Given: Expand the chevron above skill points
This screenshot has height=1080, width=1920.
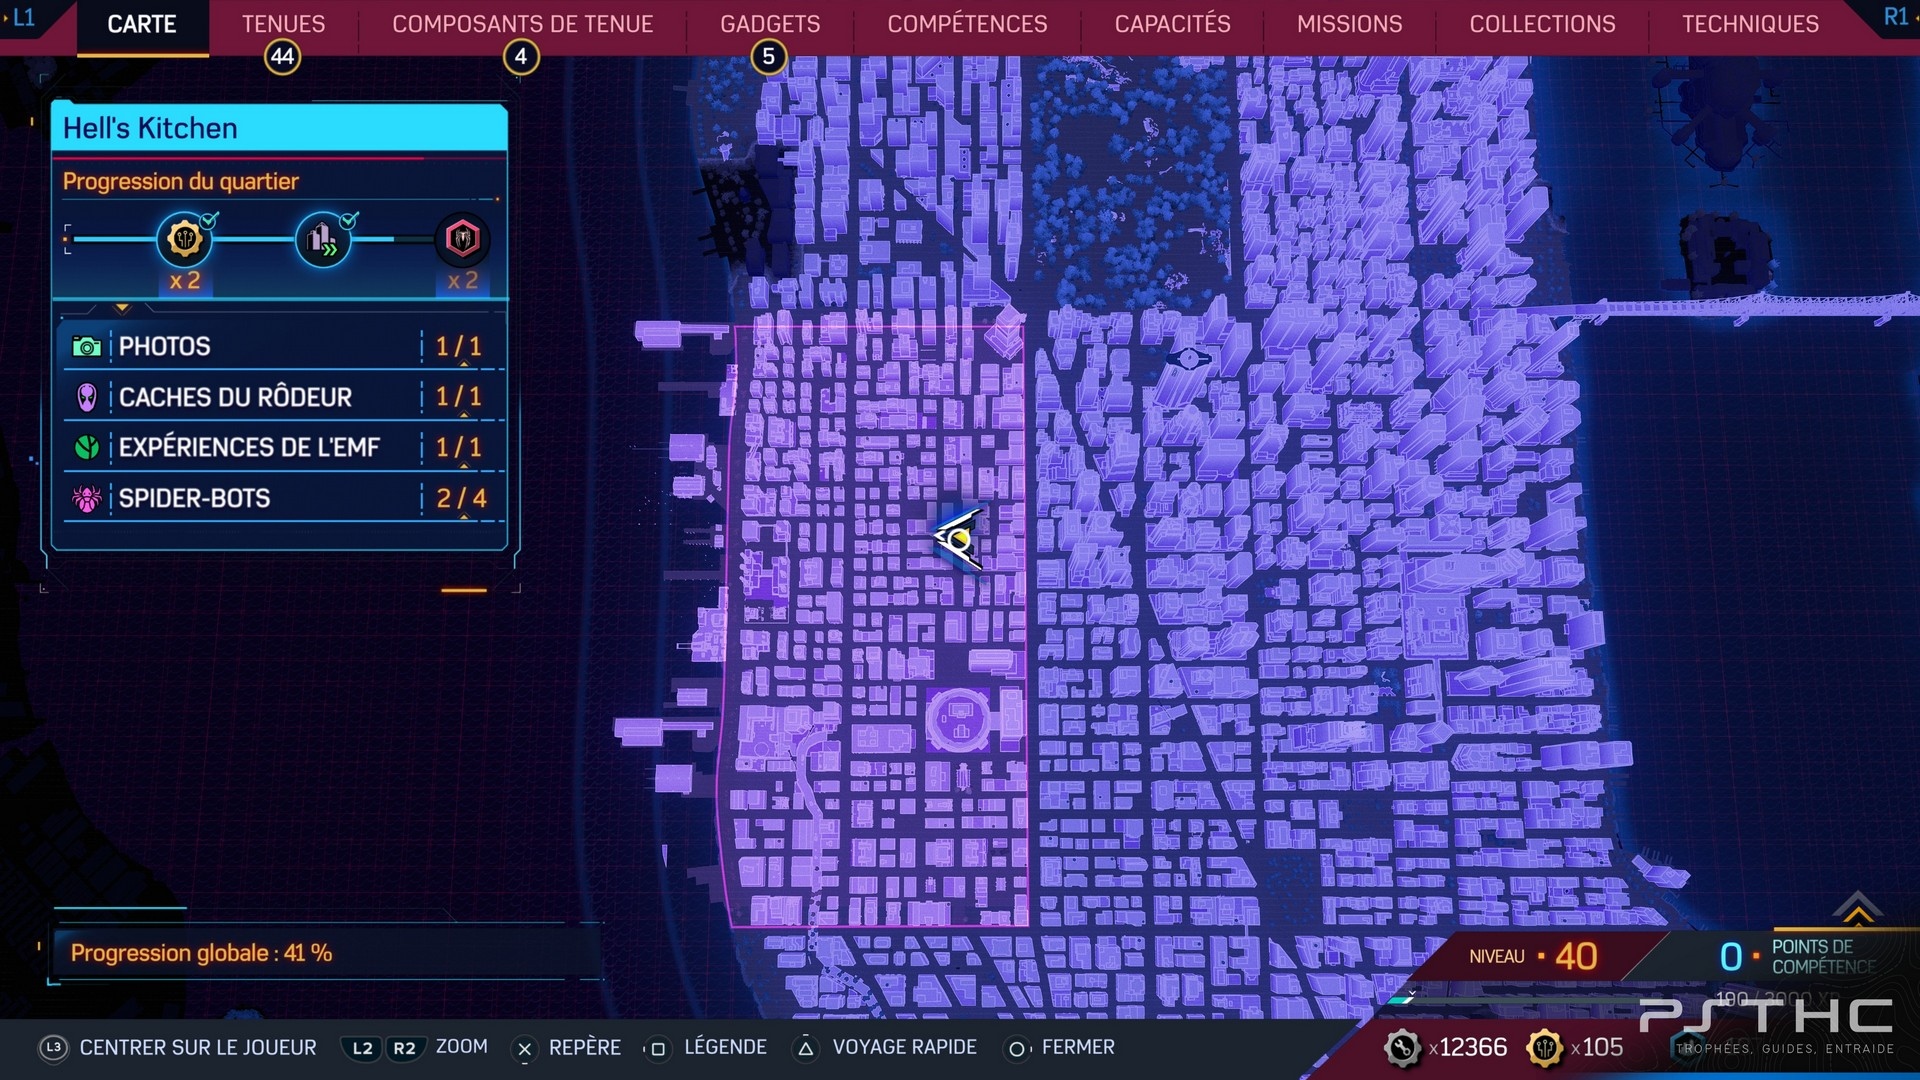Looking at the screenshot, I should (1857, 907).
